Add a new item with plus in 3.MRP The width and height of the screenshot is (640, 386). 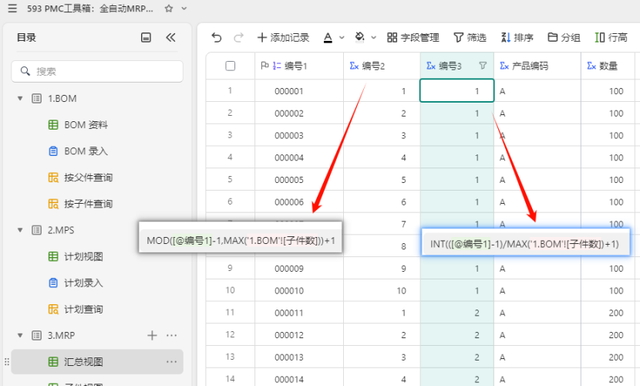(152, 335)
